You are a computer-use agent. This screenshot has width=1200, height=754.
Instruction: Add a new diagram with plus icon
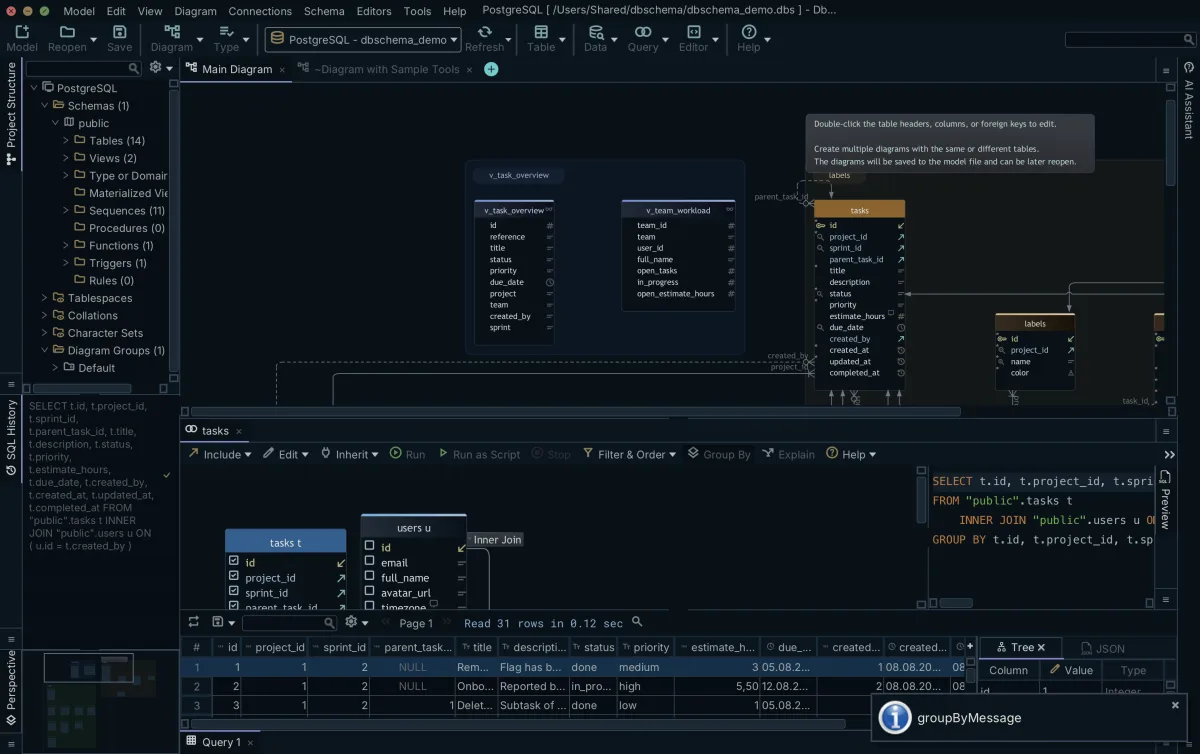[x=491, y=69]
